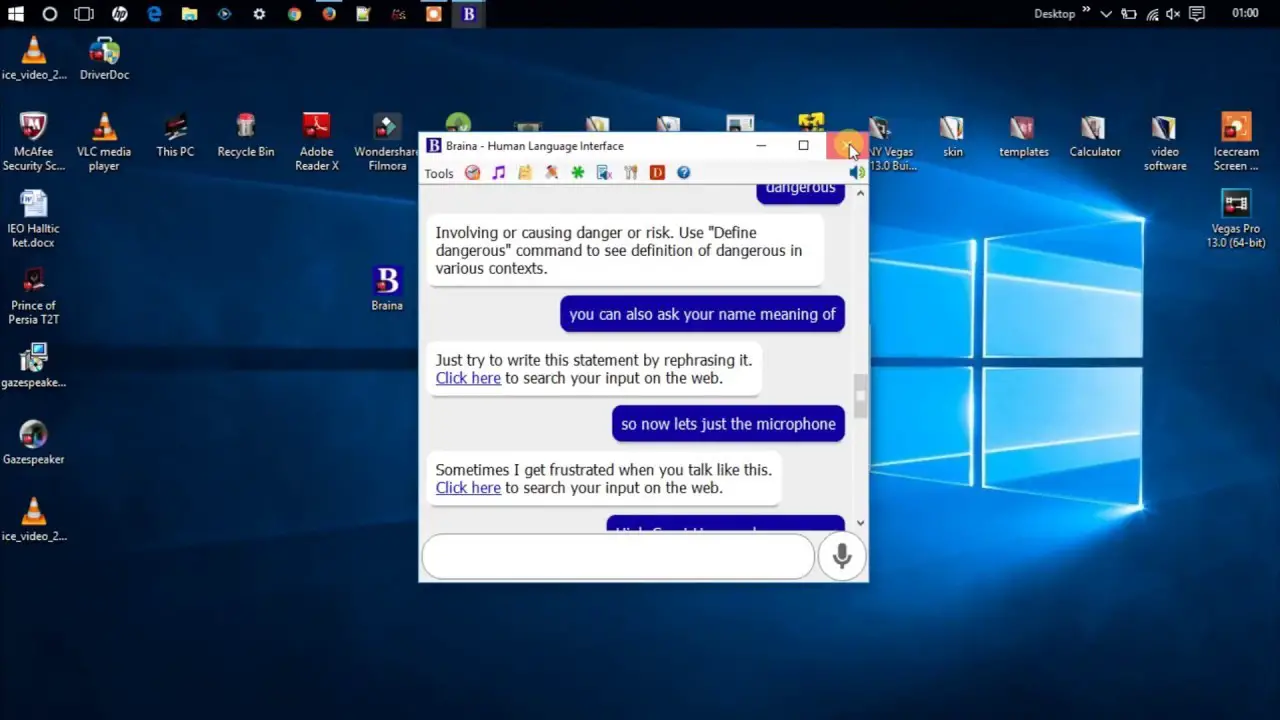Select the skin desktop icon
Viewport: 1280px width, 720px height.
pyautogui.click(x=952, y=135)
